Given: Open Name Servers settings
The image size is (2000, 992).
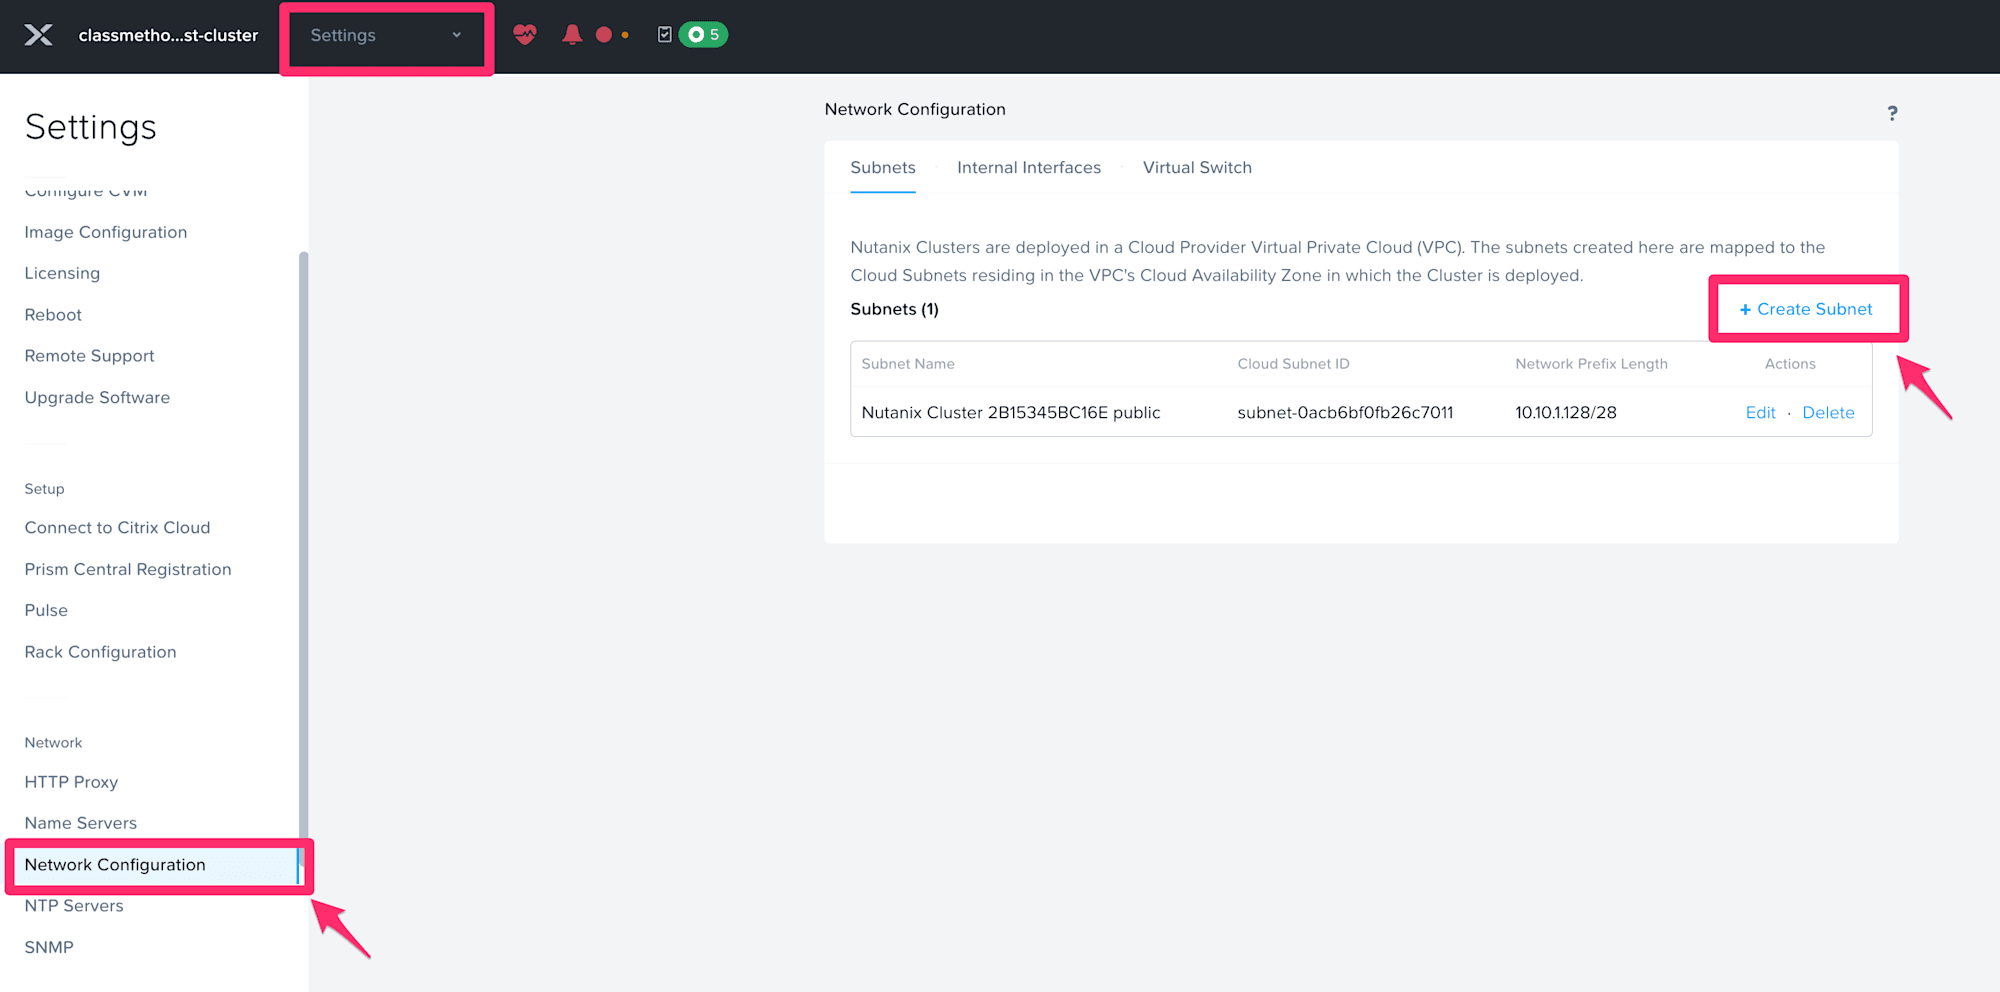Looking at the screenshot, I should pyautogui.click(x=81, y=823).
